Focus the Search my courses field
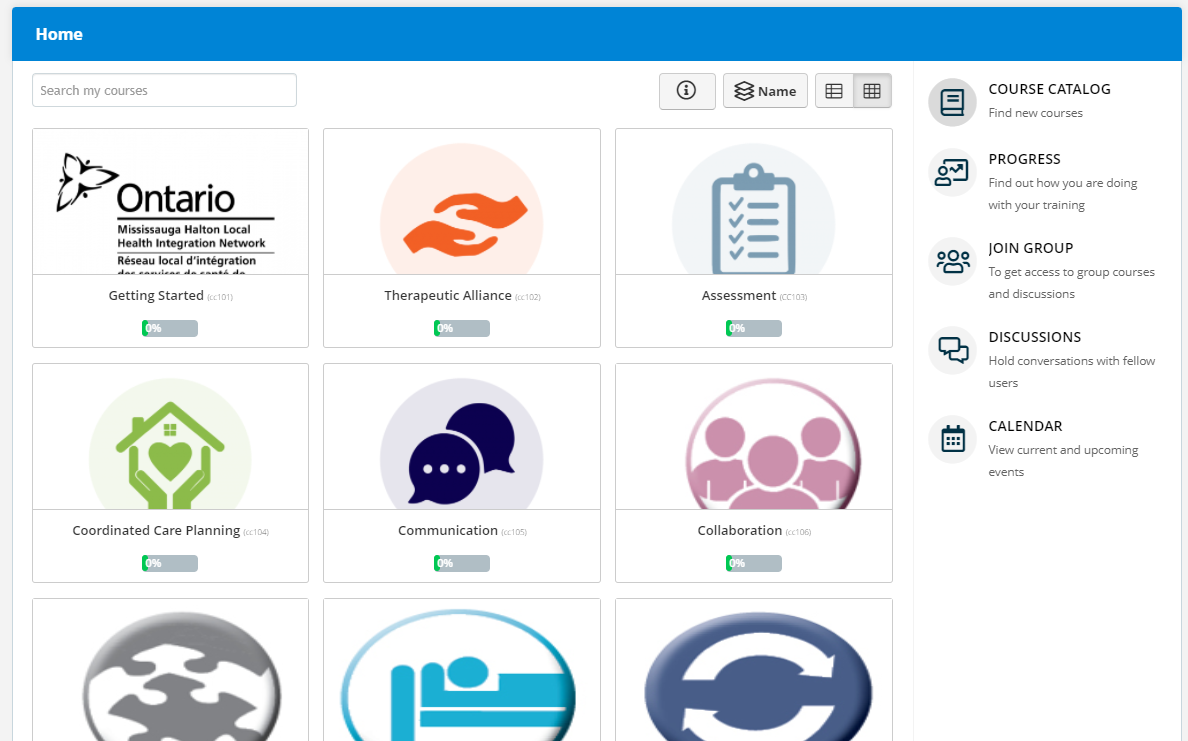 164,90
